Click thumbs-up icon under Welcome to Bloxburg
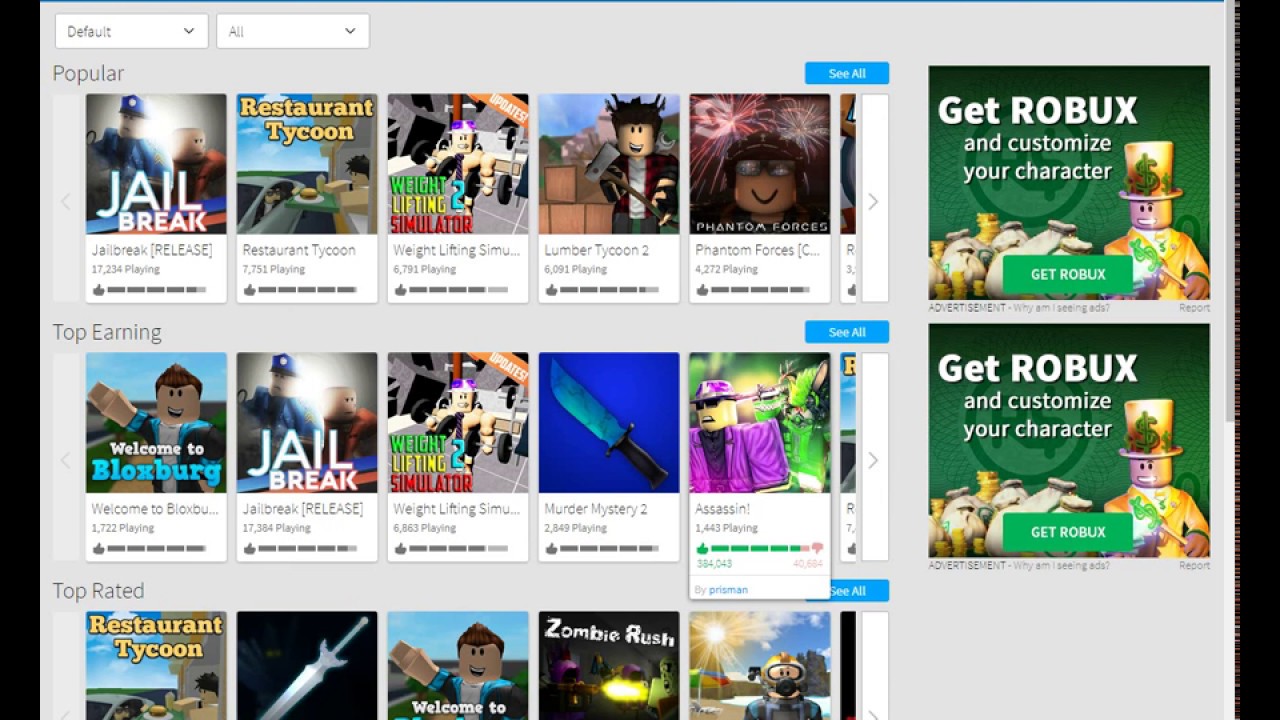Screen dimensions: 1280x720 [x=99, y=549]
